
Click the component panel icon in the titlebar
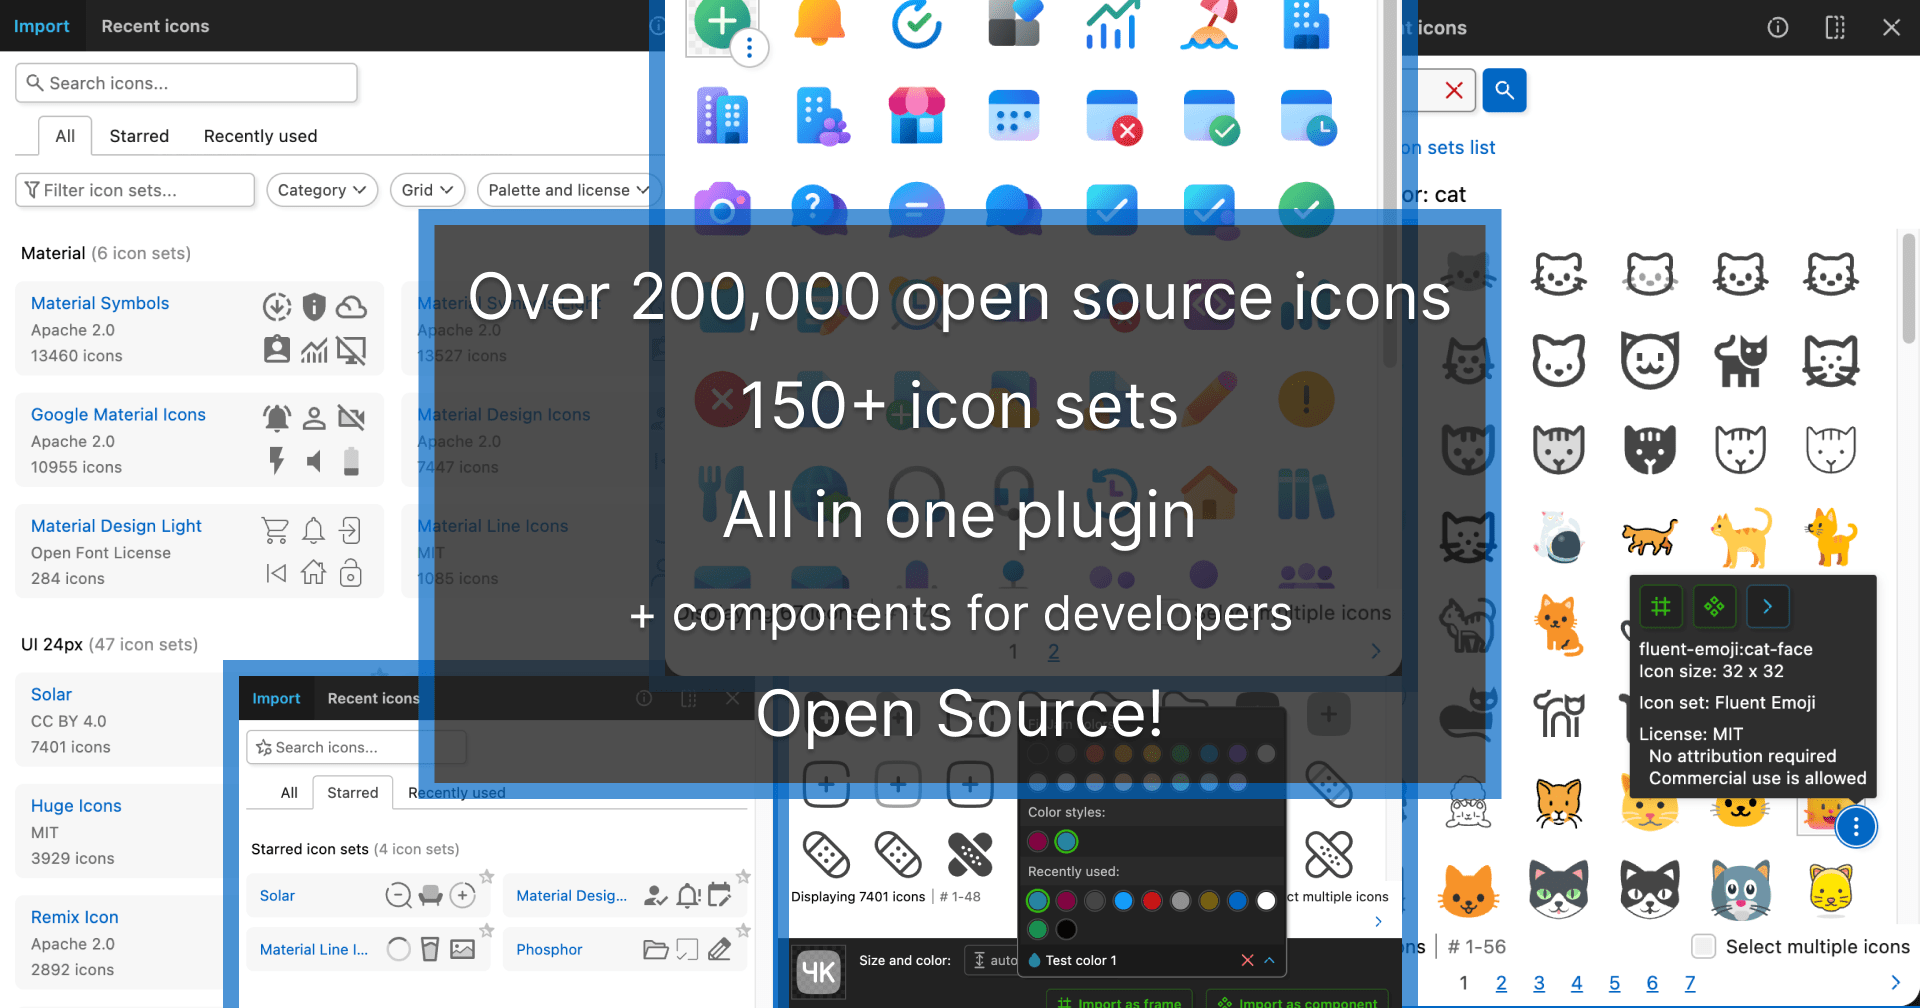pyautogui.click(x=1835, y=27)
